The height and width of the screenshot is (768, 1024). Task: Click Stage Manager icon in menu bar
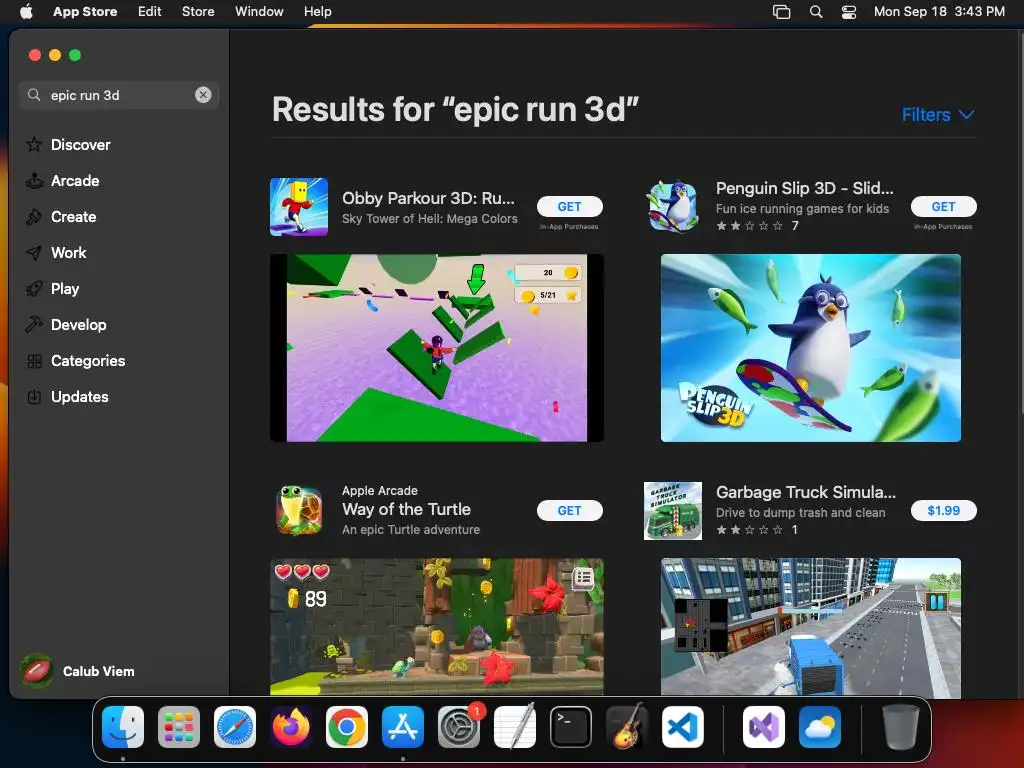click(x=781, y=12)
